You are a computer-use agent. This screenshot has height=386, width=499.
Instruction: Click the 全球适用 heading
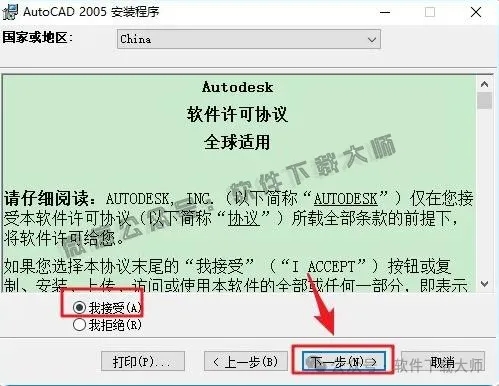pos(237,142)
